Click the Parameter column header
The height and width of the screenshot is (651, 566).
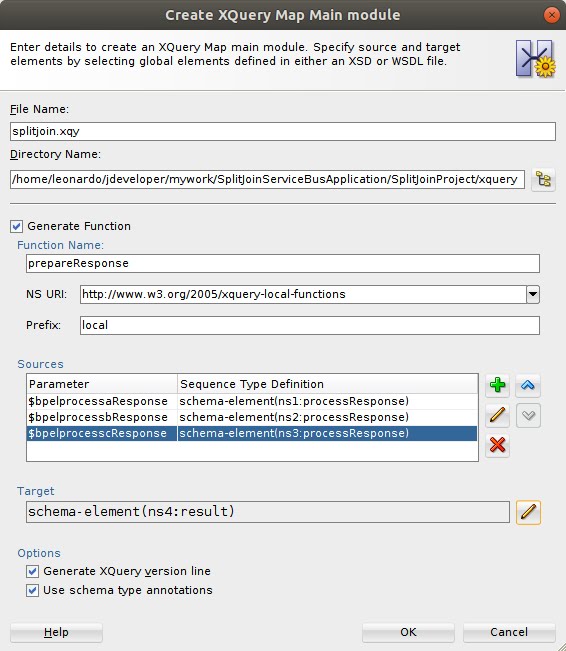102,384
